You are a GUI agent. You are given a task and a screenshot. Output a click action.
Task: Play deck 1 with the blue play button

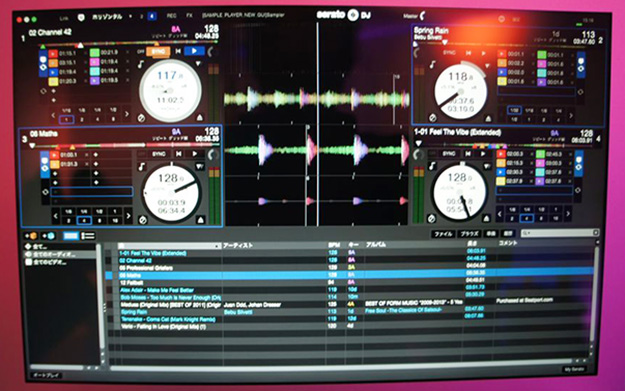[x=194, y=51]
